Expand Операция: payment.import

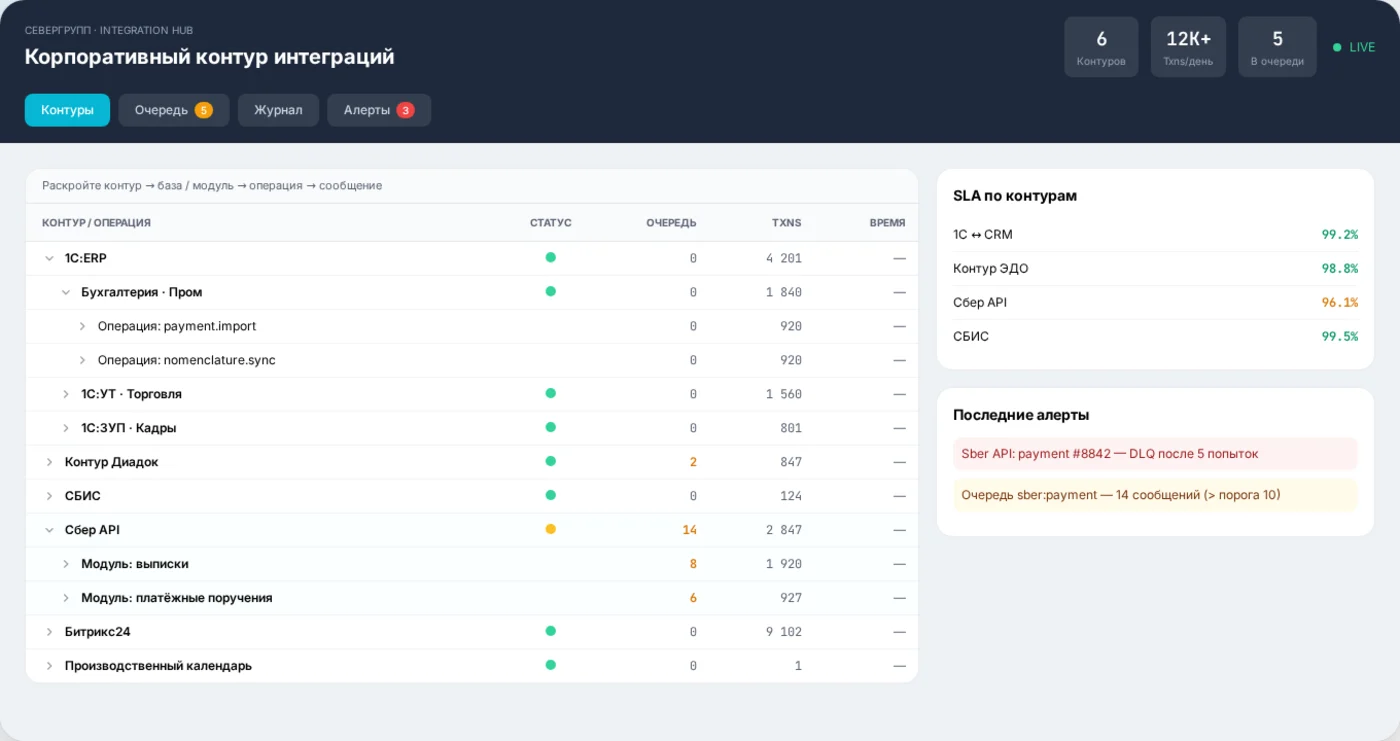coord(82,326)
